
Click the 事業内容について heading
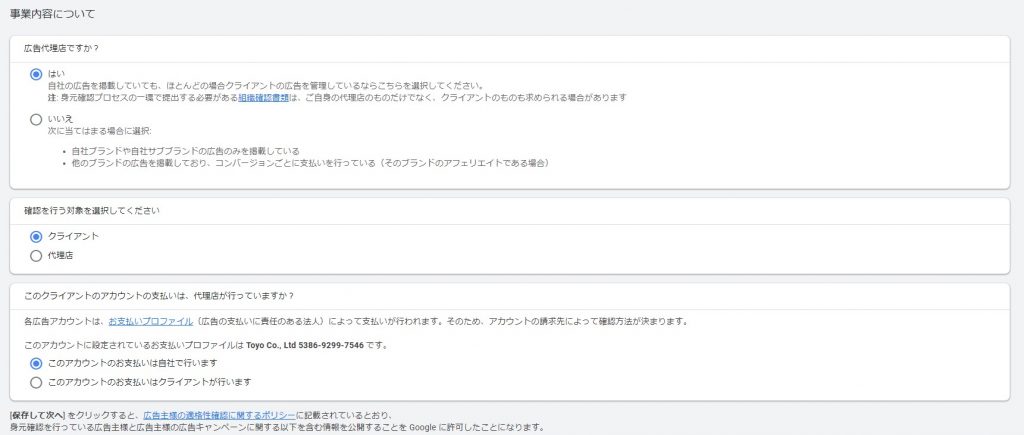pos(52,14)
